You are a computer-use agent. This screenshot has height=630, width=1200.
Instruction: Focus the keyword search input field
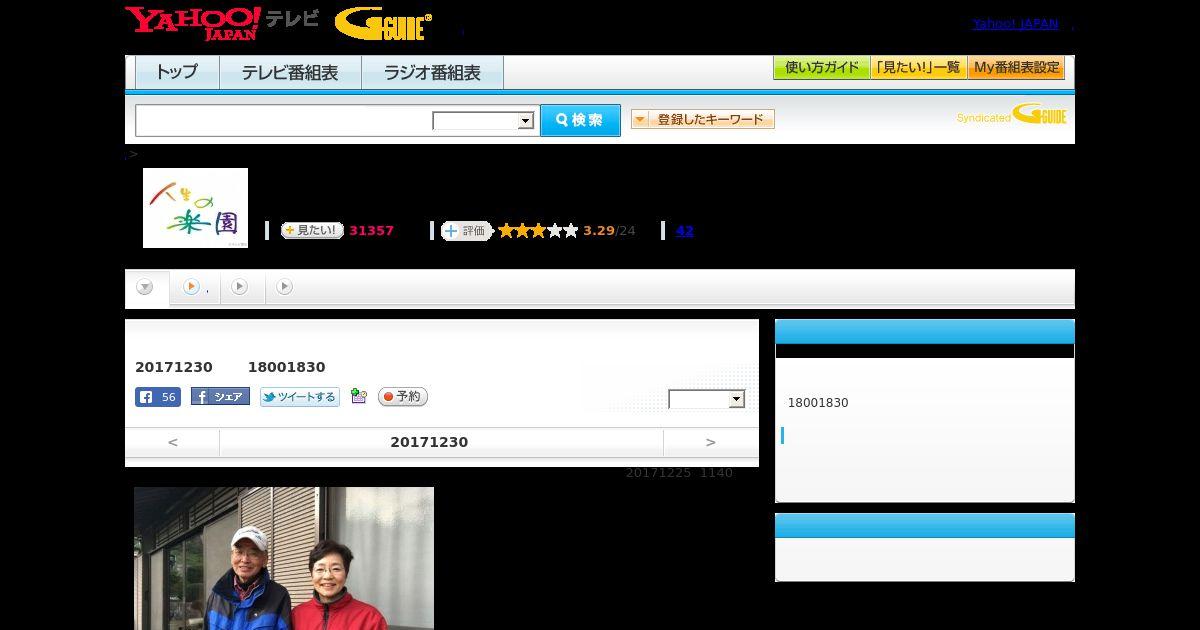(283, 120)
